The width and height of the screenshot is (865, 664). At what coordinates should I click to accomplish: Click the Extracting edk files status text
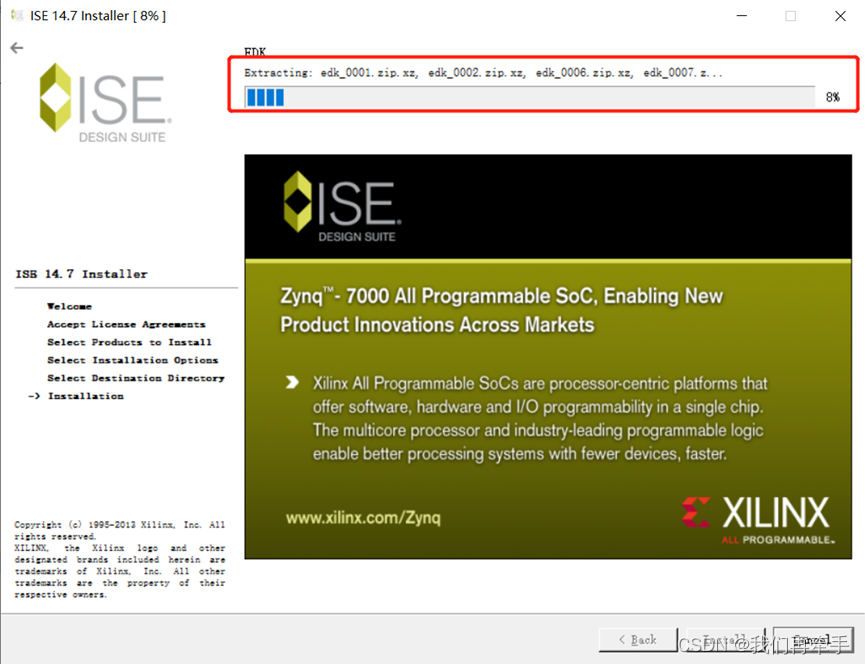(483, 73)
